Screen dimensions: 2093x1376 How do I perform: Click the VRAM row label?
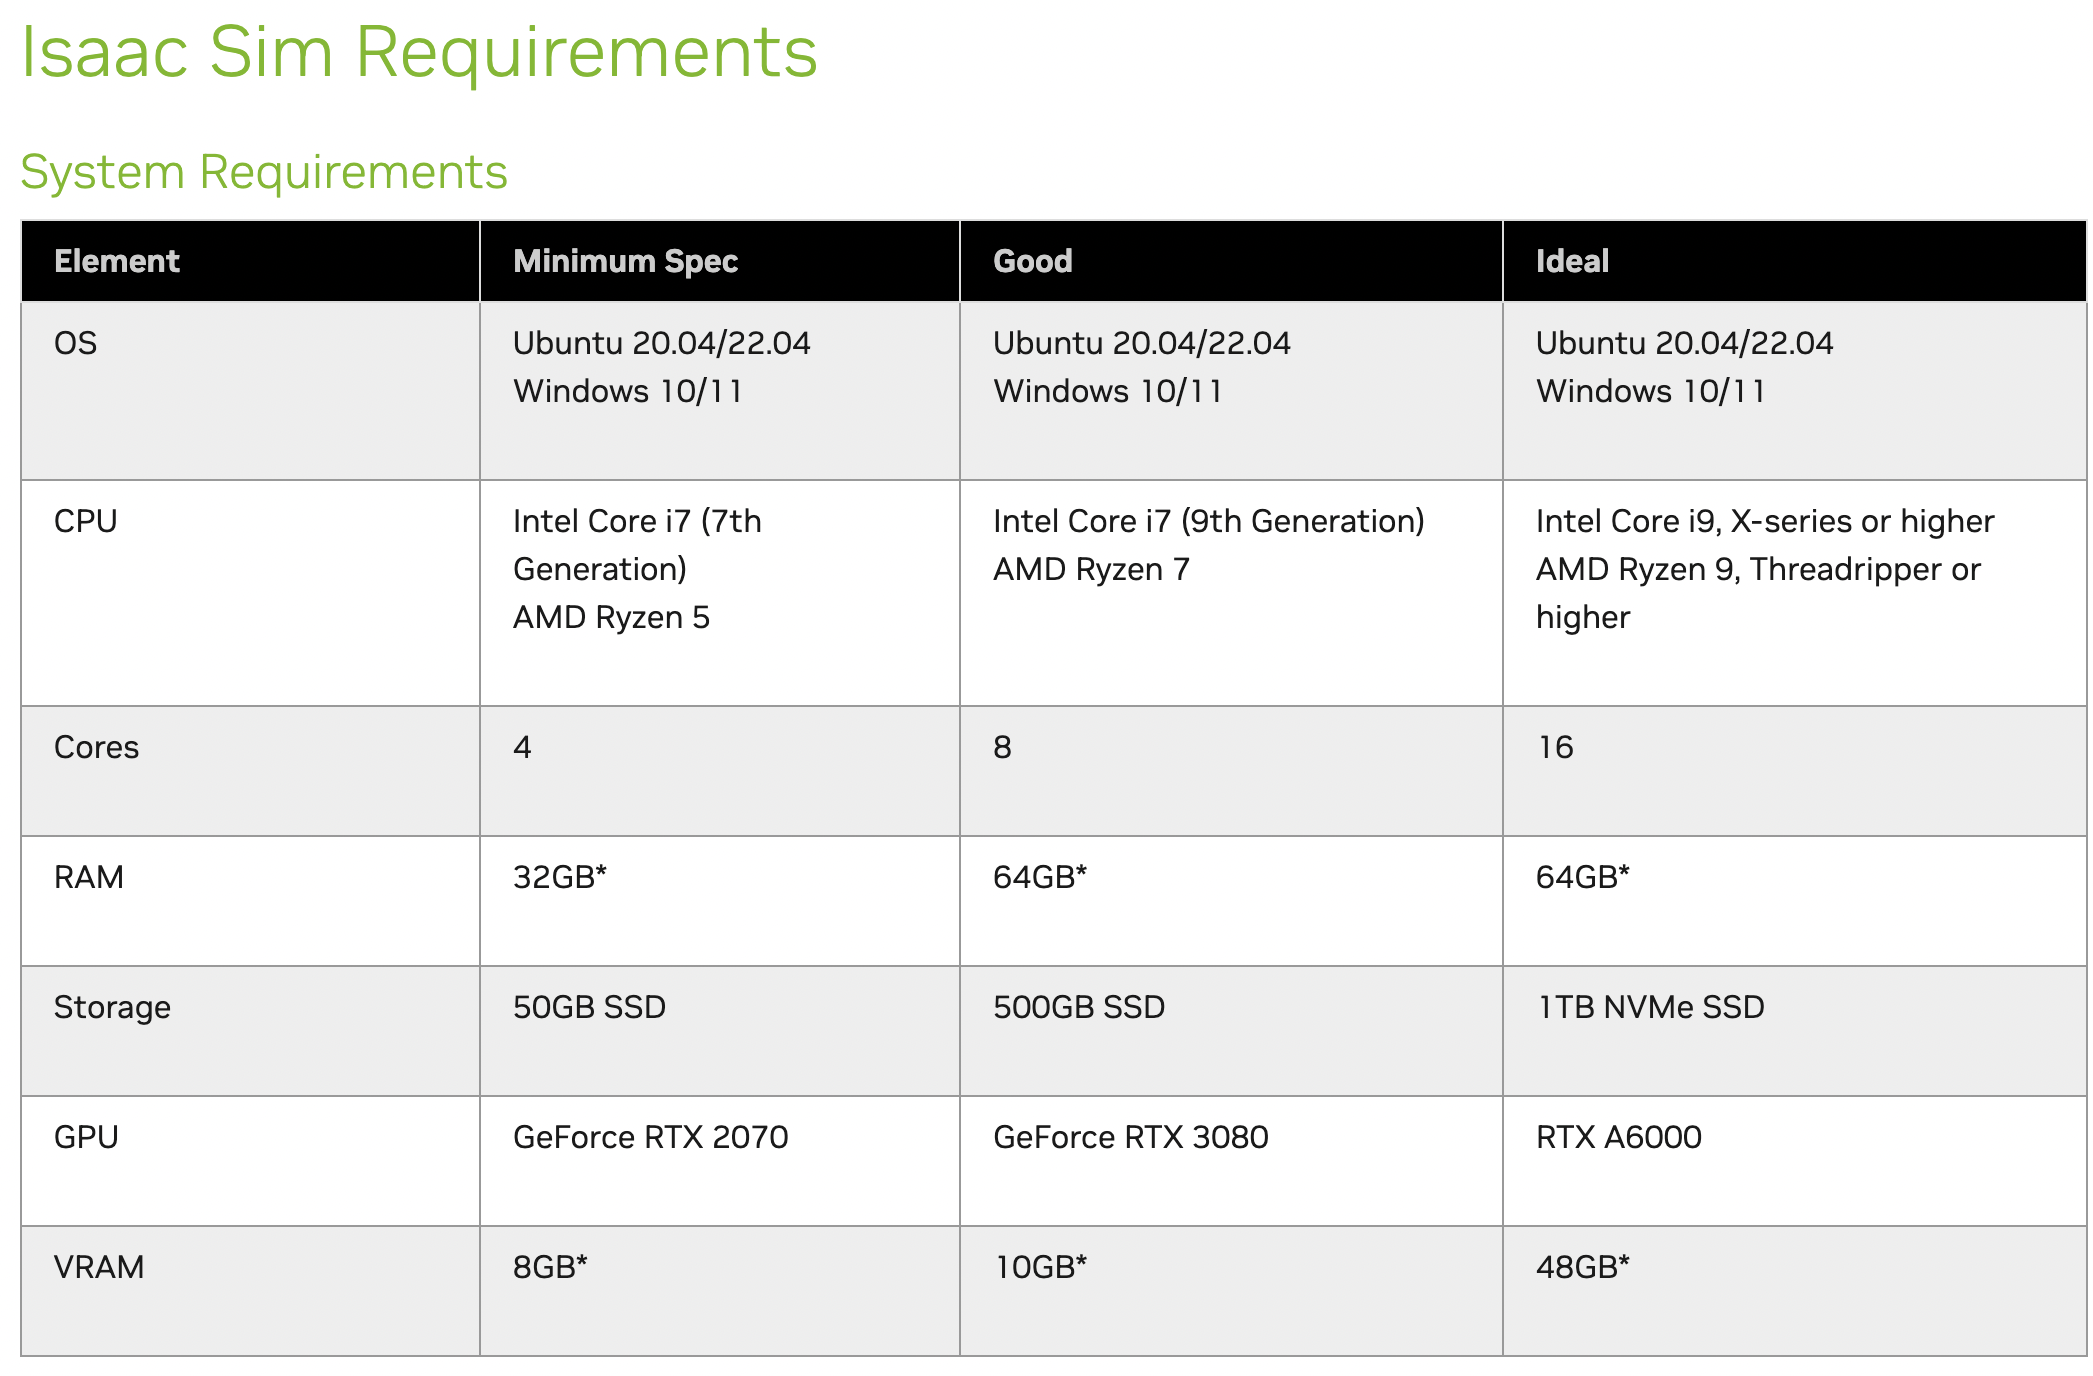click(99, 1267)
